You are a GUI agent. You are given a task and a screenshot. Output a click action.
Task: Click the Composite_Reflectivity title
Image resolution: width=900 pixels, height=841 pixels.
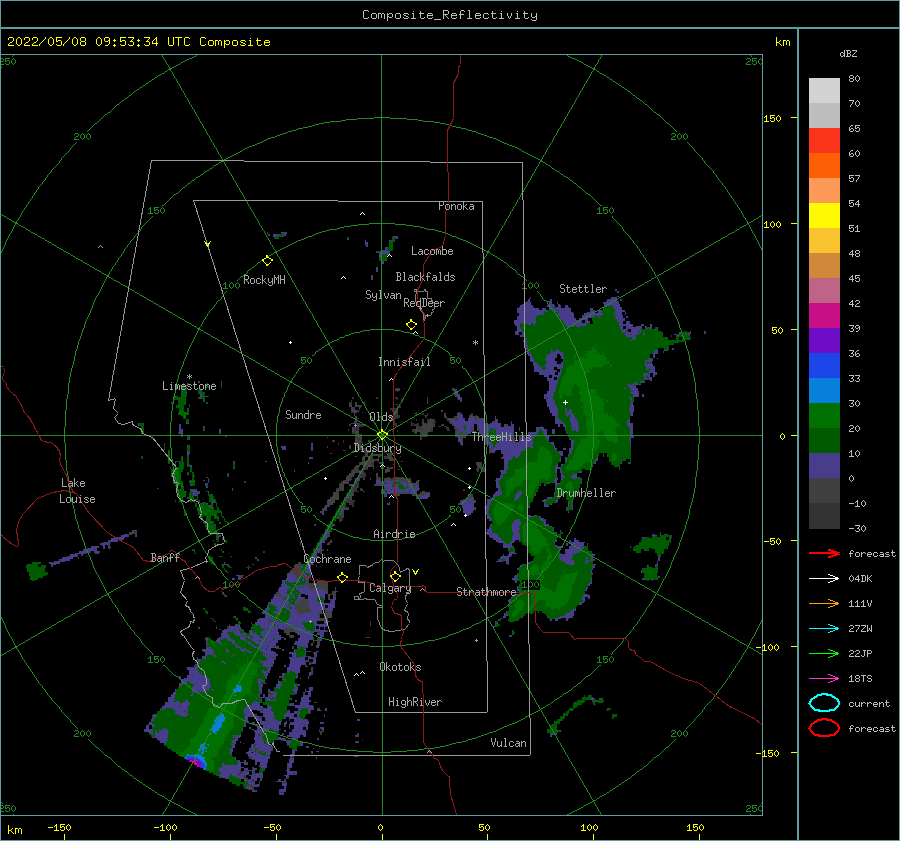coord(449,15)
